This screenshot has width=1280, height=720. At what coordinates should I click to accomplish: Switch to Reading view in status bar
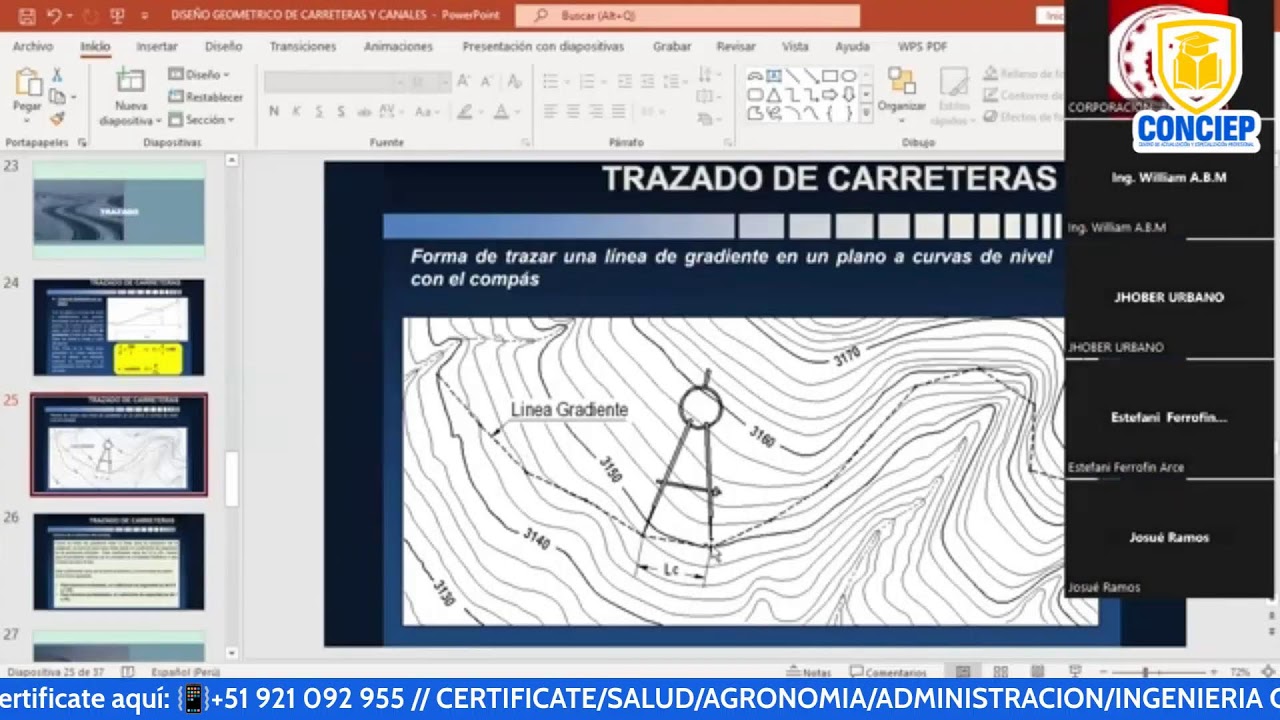coord(1038,672)
